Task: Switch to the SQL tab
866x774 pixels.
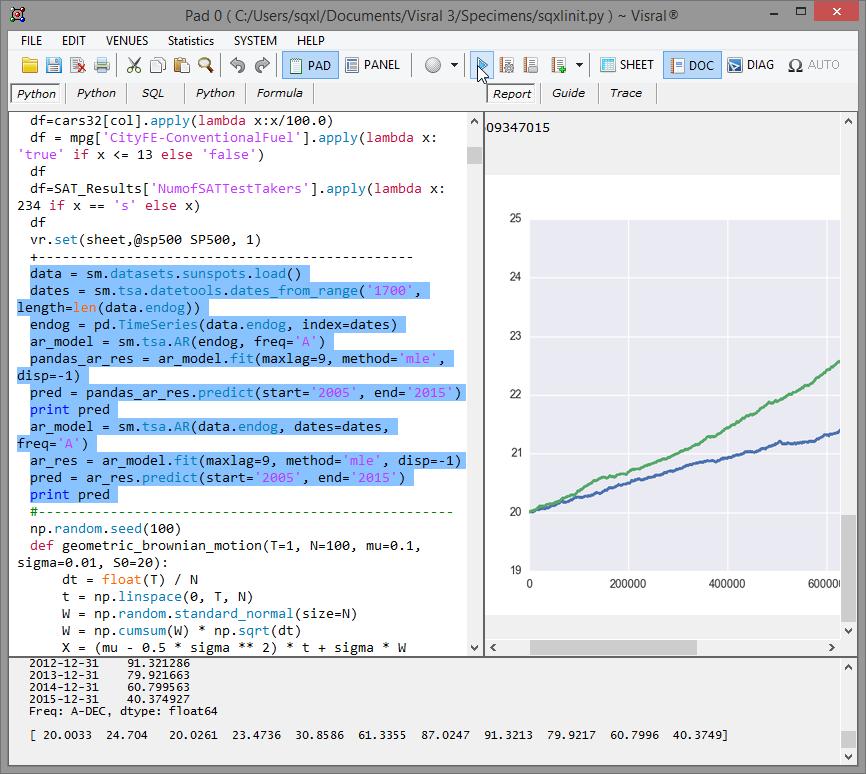Action: (152, 93)
